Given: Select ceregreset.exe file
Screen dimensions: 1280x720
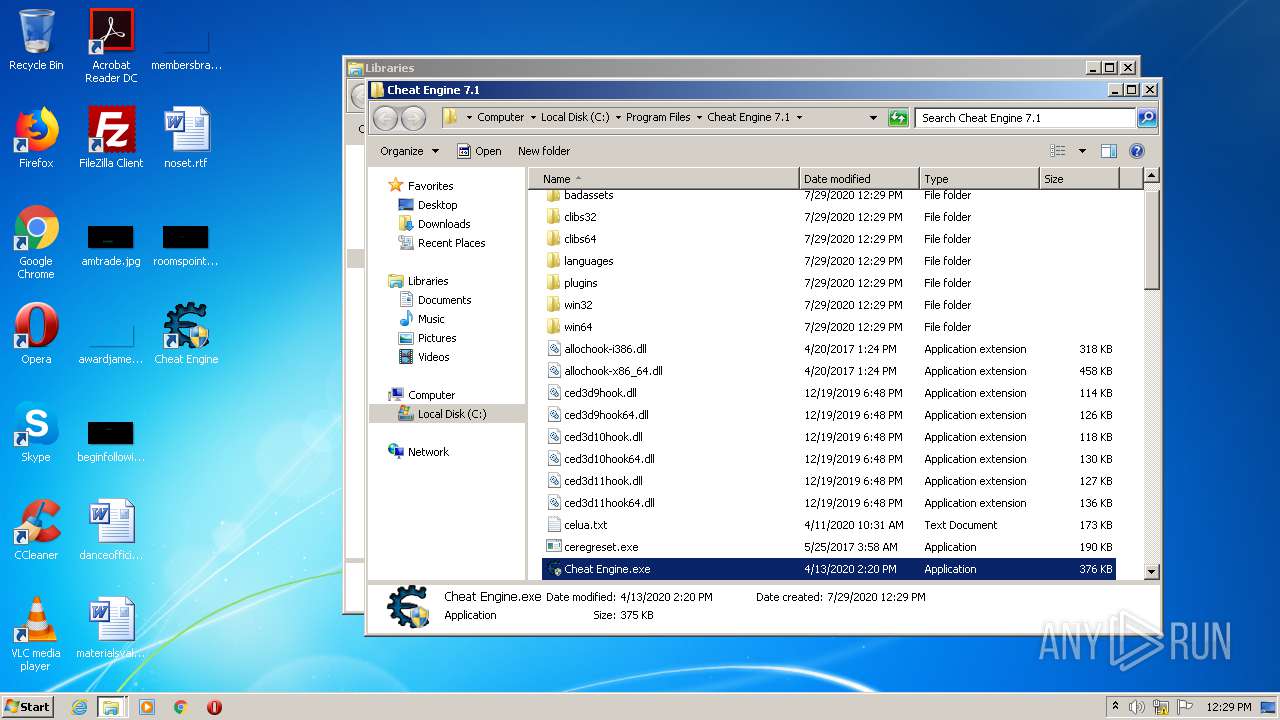Looking at the screenshot, I should [600, 547].
